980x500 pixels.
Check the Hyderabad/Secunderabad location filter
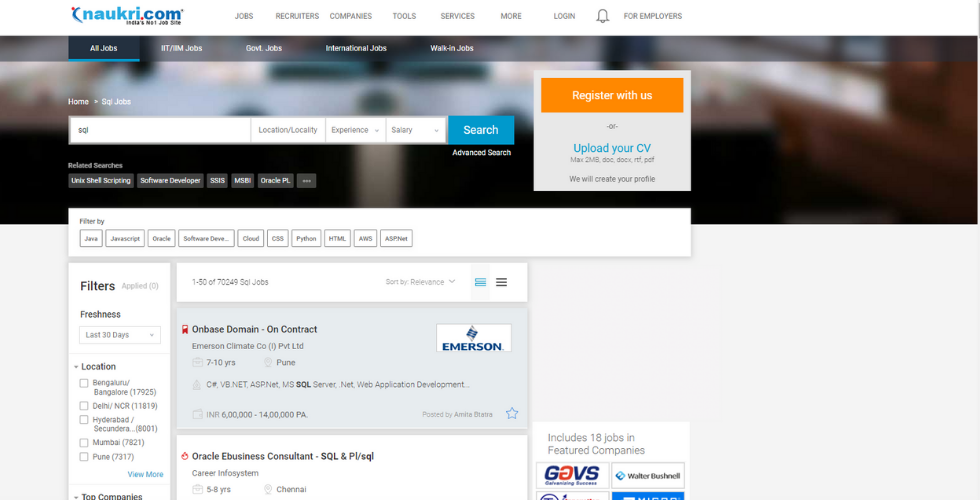pyautogui.click(x=84, y=420)
